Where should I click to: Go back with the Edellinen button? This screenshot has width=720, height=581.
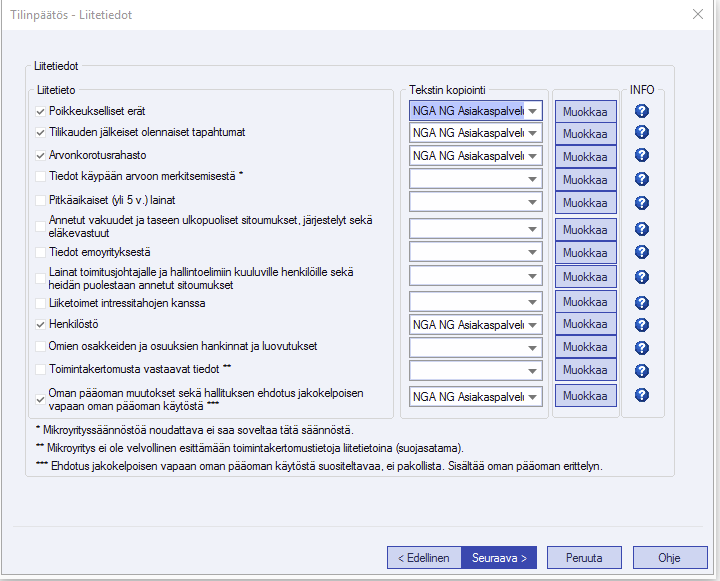pyautogui.click(x=424, y=557)
